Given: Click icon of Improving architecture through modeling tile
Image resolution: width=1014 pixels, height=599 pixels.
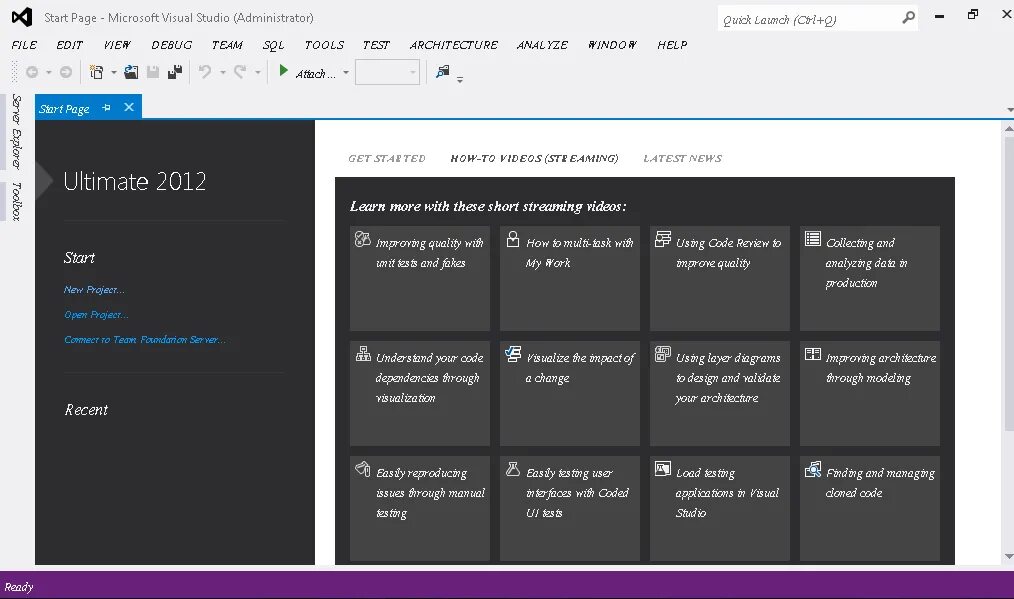Looking at the screenshot, I should click(813, 354).
